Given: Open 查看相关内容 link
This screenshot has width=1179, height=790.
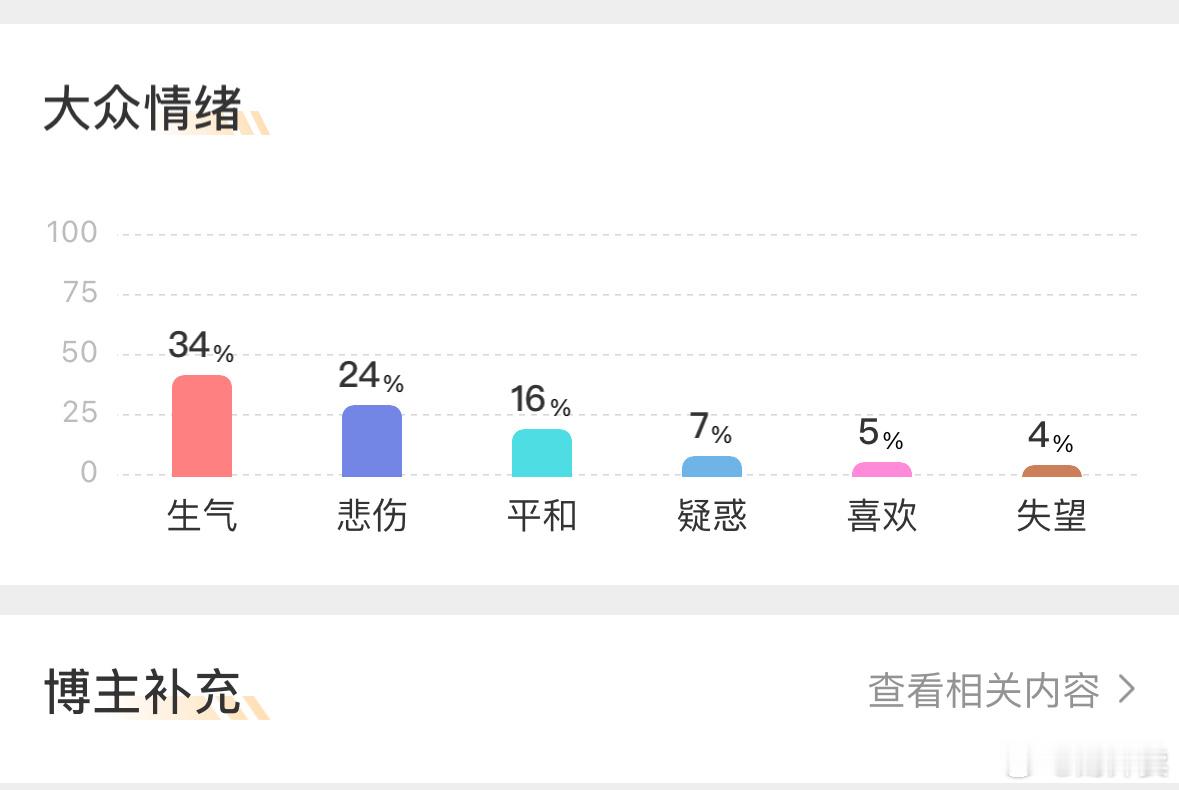Looking at the screenshot, I should click(984, 690).
